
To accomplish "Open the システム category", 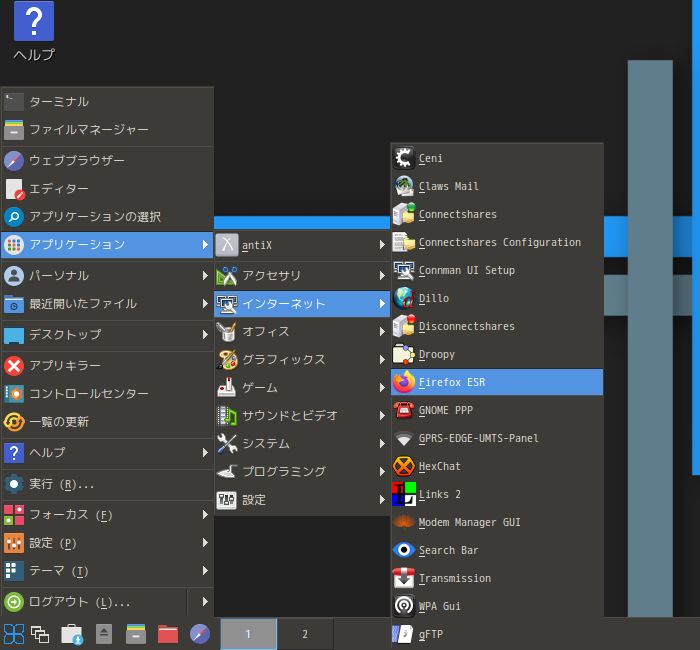I will 302,443.
